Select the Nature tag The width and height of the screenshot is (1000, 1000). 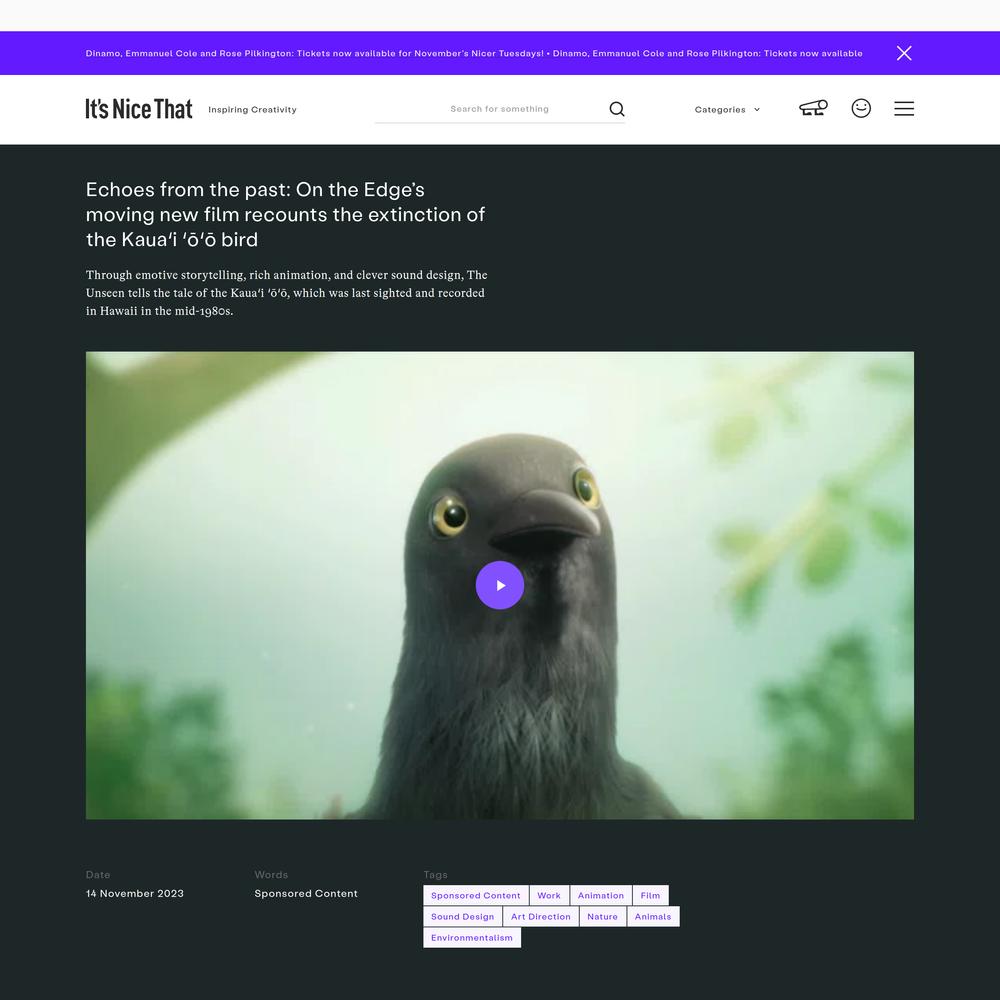click(603, 916)
